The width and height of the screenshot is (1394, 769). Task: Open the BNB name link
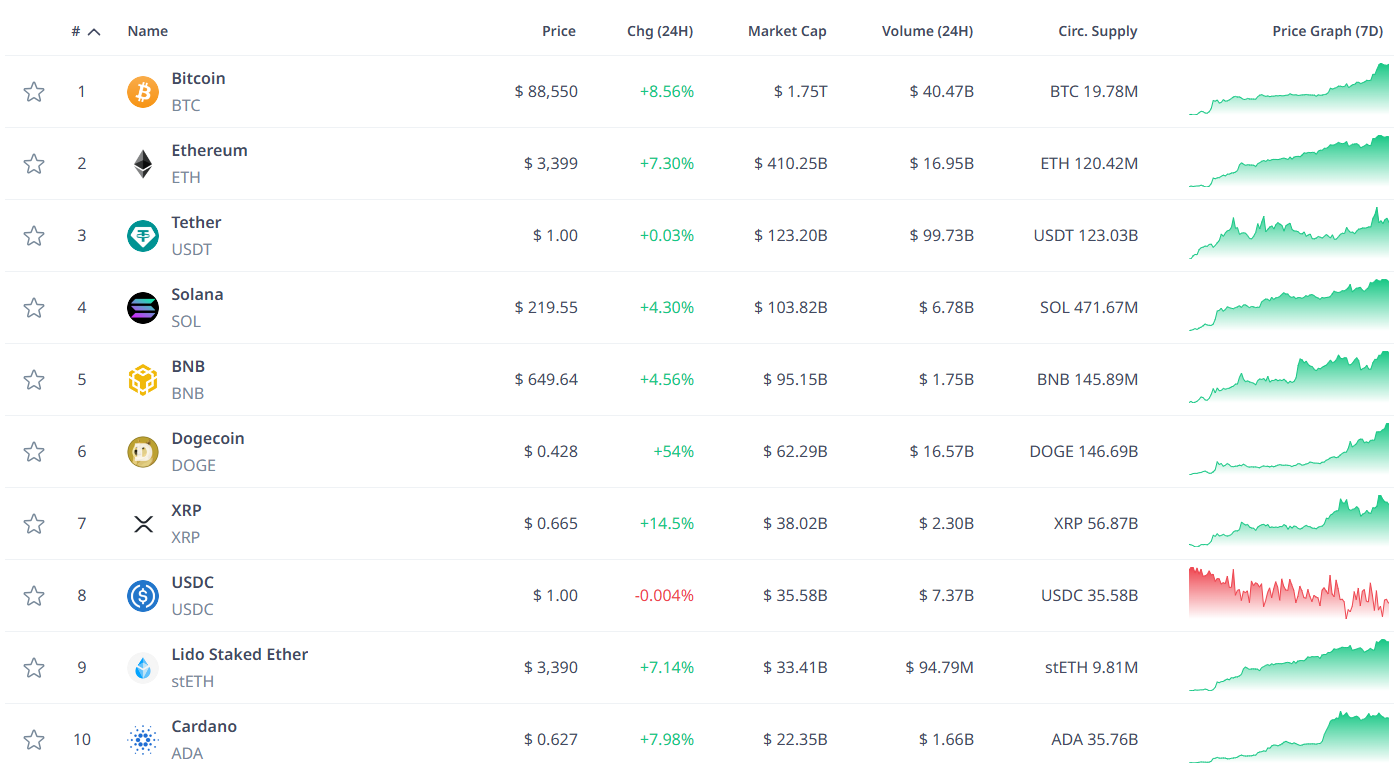188,367
